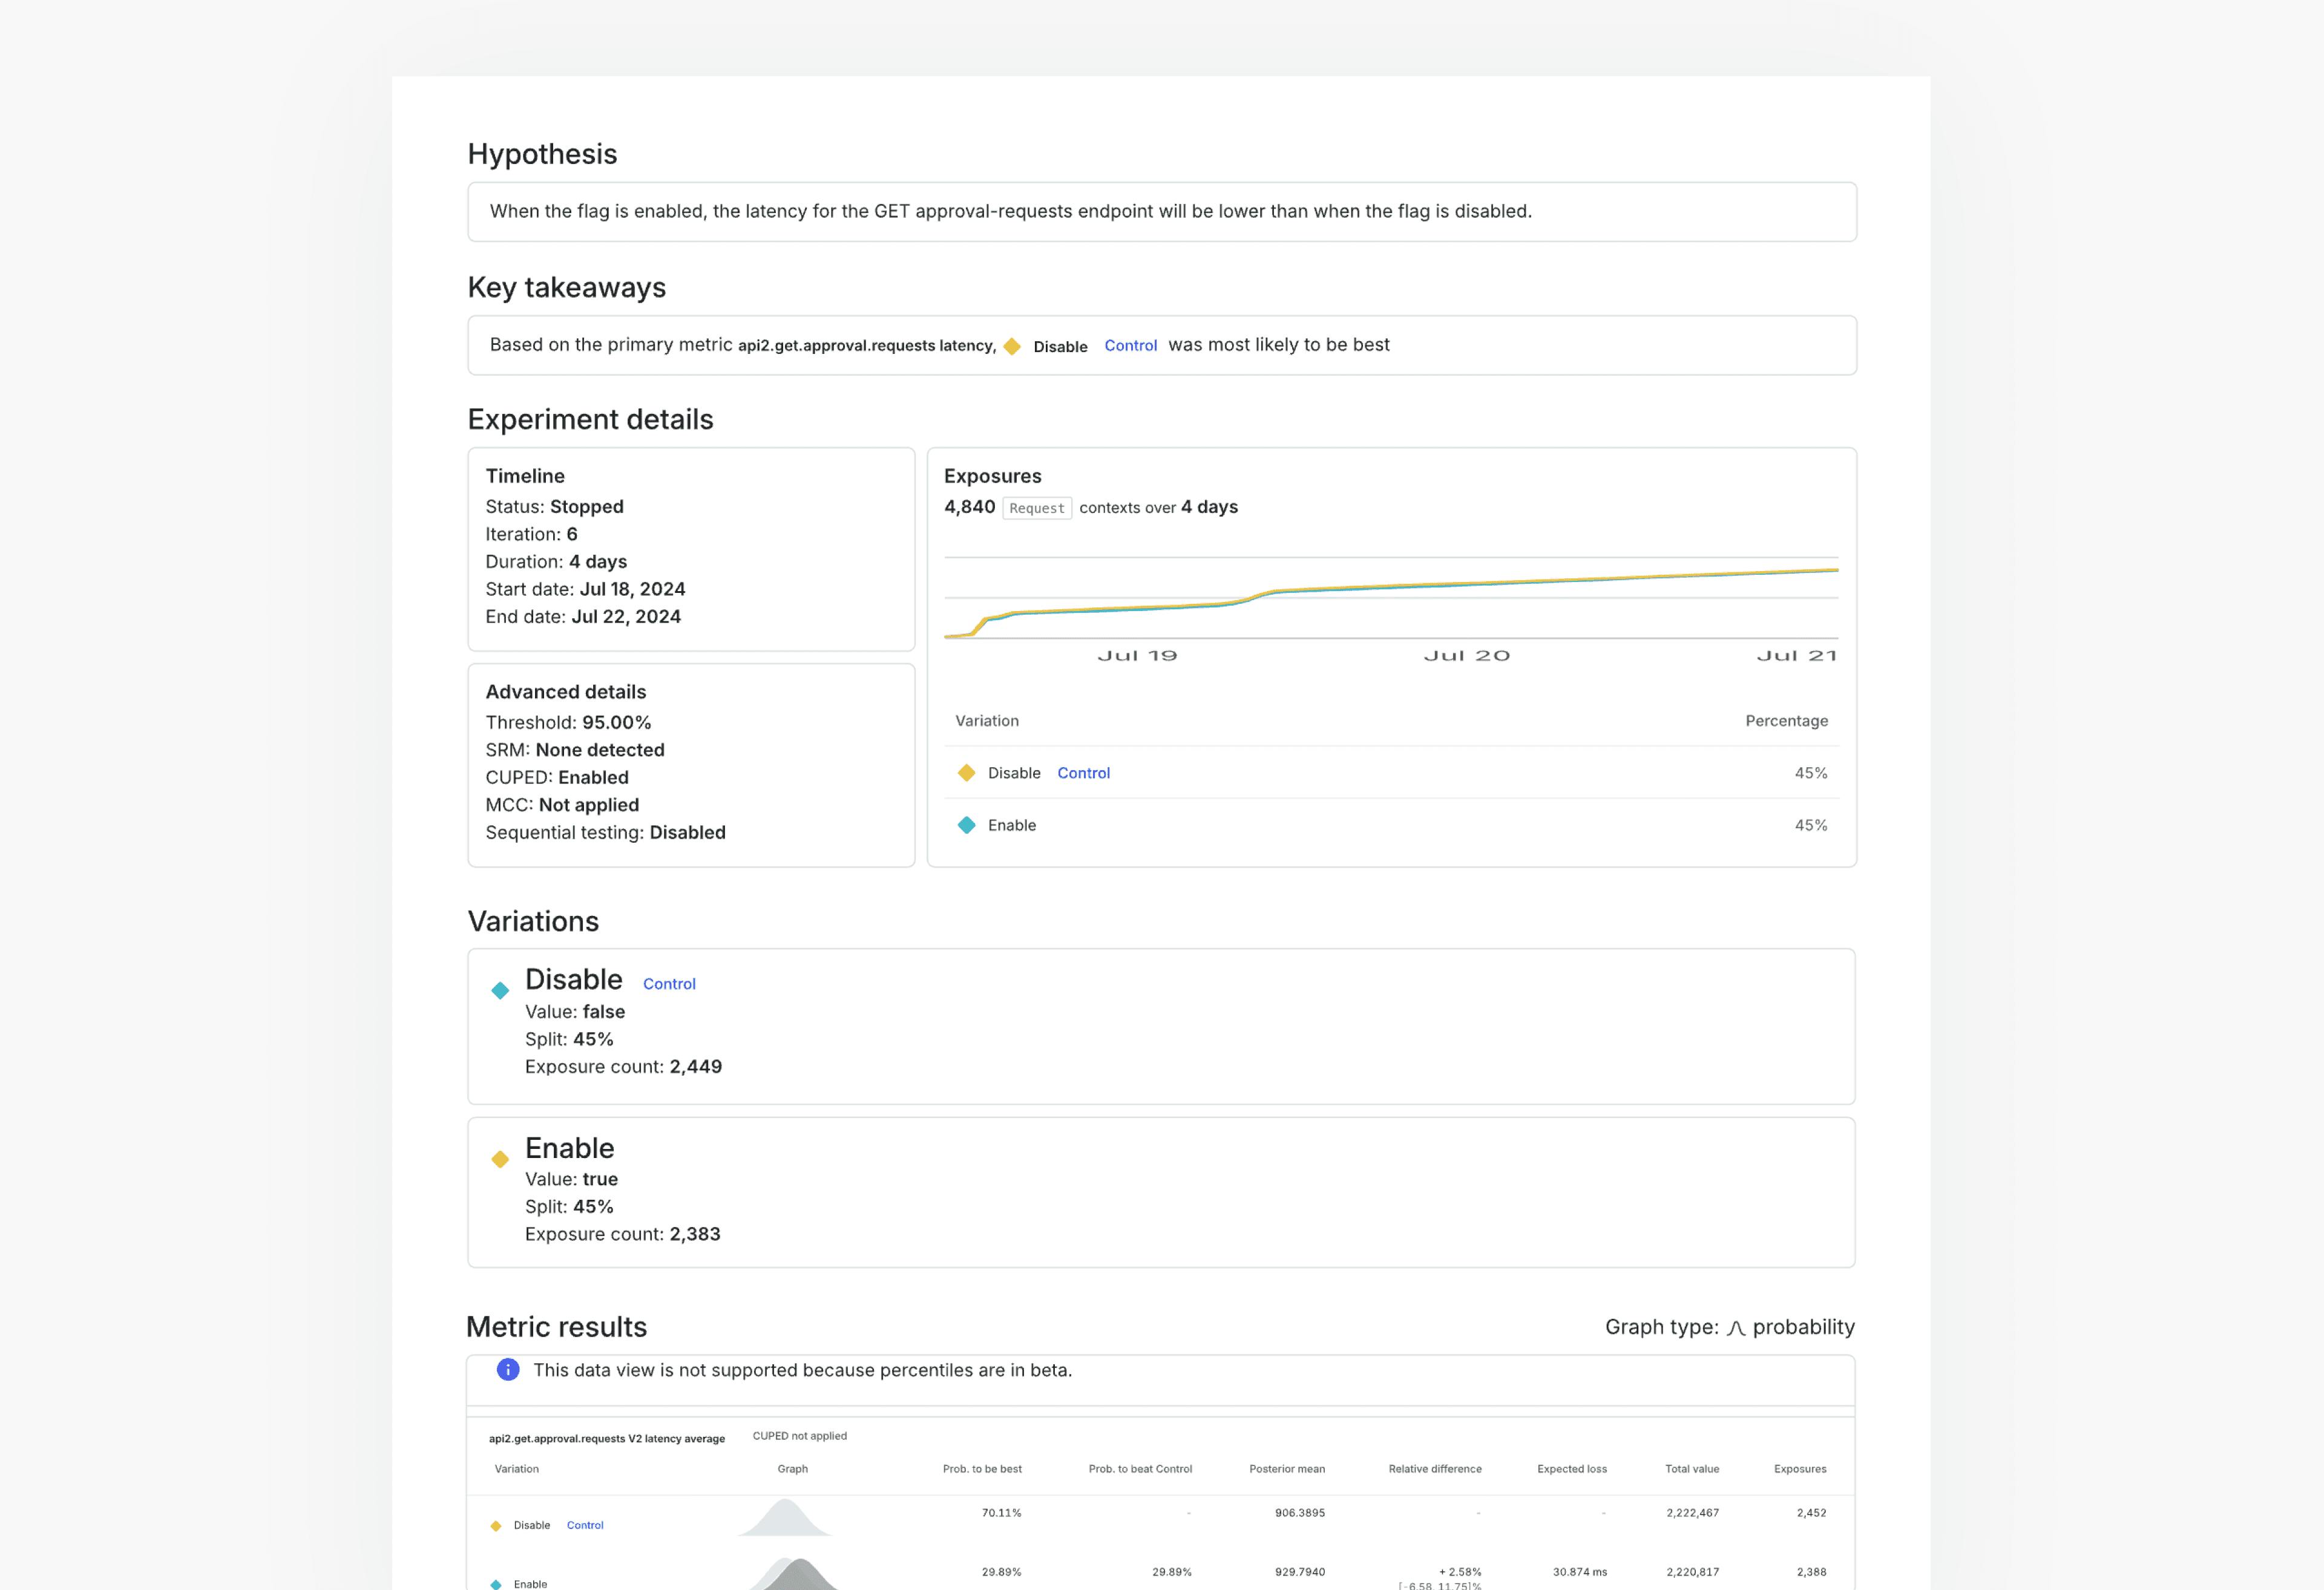Click the exposures line chart near Jul 20
This screenshot has width=2324, height=1590.
pyautogui.click(x=1466, y=585)
